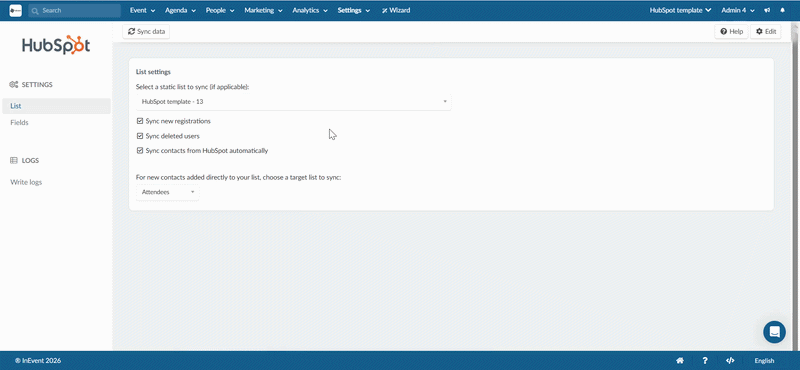Change language via English in footer
Screen dimensions: 800x370
tap(764, 361)
